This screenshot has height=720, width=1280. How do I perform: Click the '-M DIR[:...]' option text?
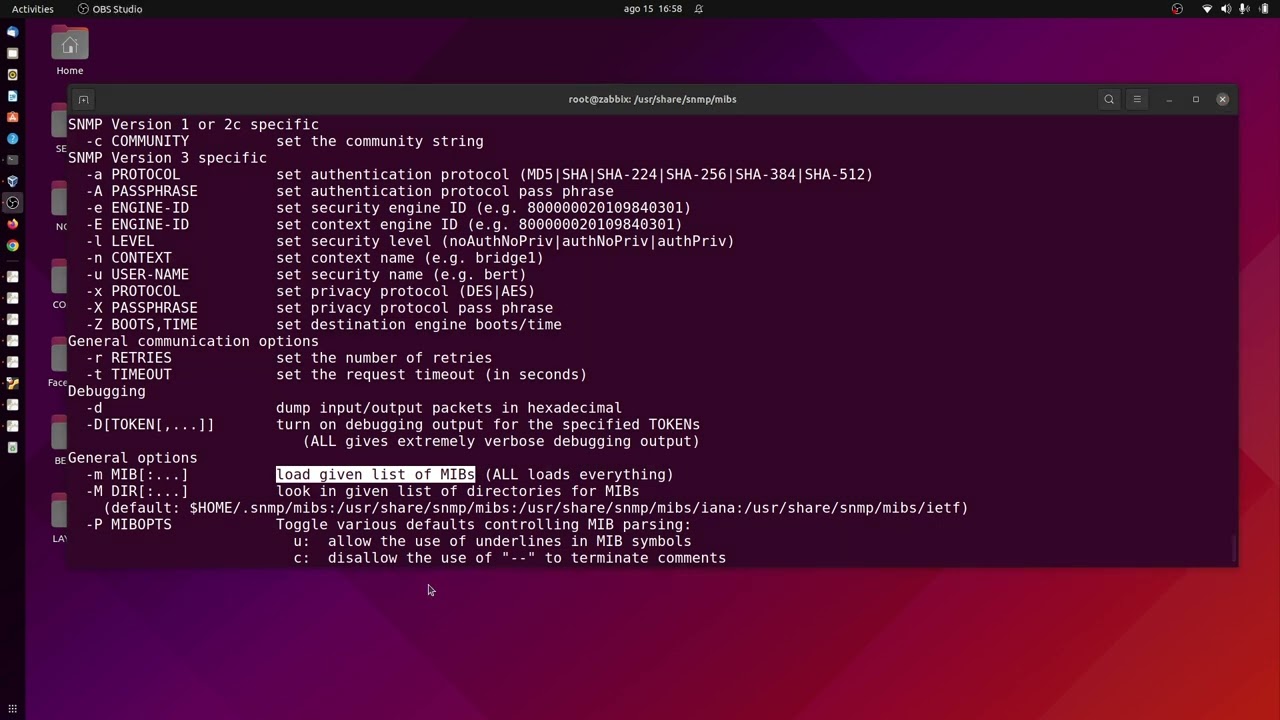(137, 492)
